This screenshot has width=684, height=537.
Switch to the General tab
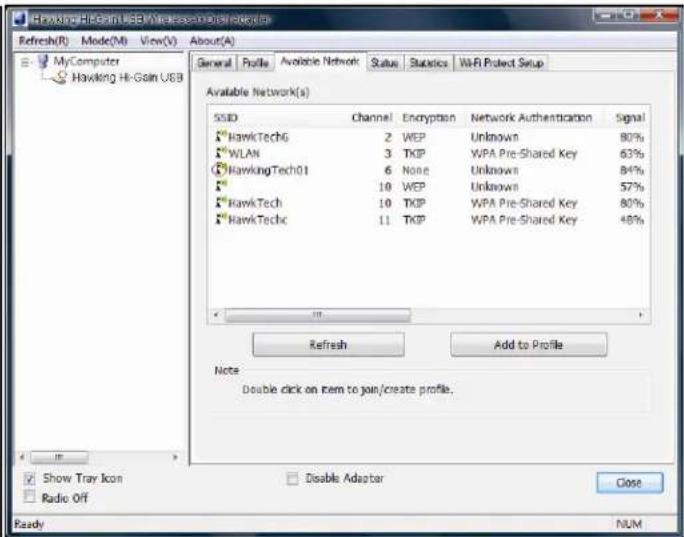pos(214,63)
